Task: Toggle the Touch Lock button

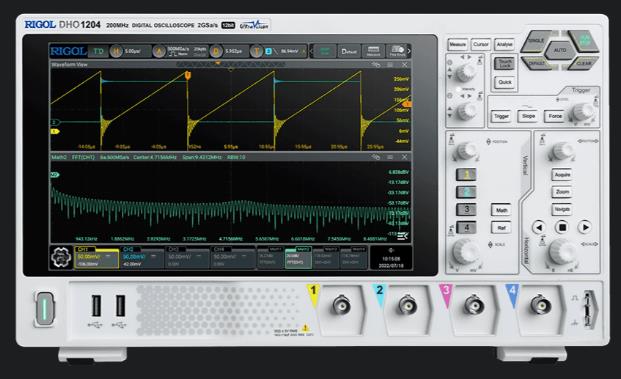Action: [505, 64]
